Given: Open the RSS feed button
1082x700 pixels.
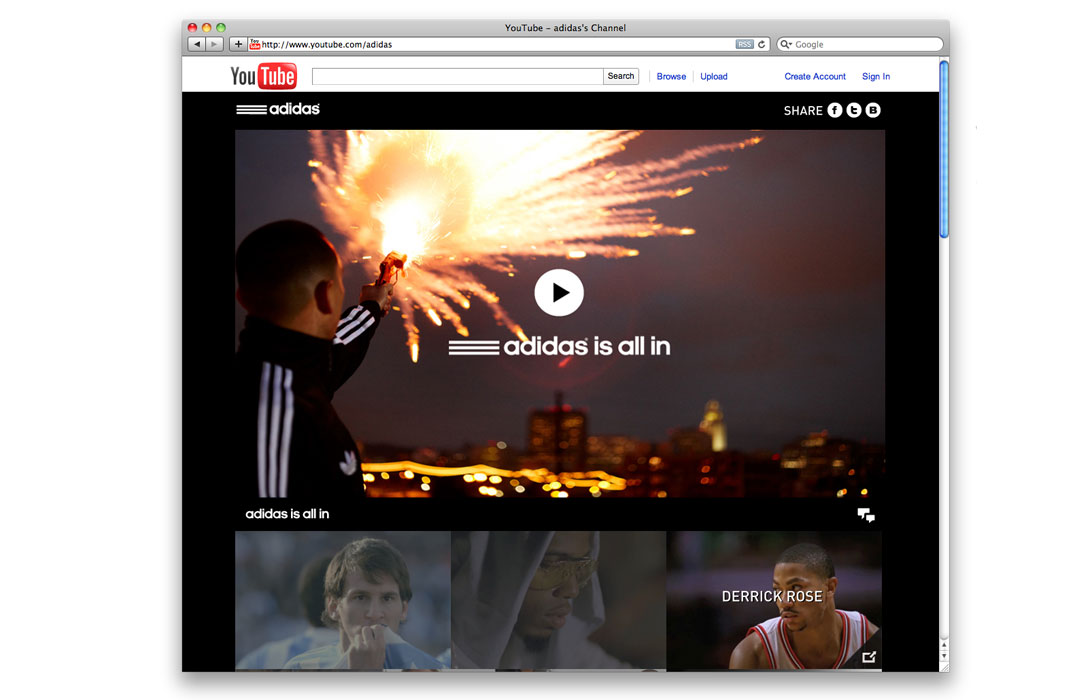Looking at the screenshot, I should pyautogui.click(x=745, y=44).
